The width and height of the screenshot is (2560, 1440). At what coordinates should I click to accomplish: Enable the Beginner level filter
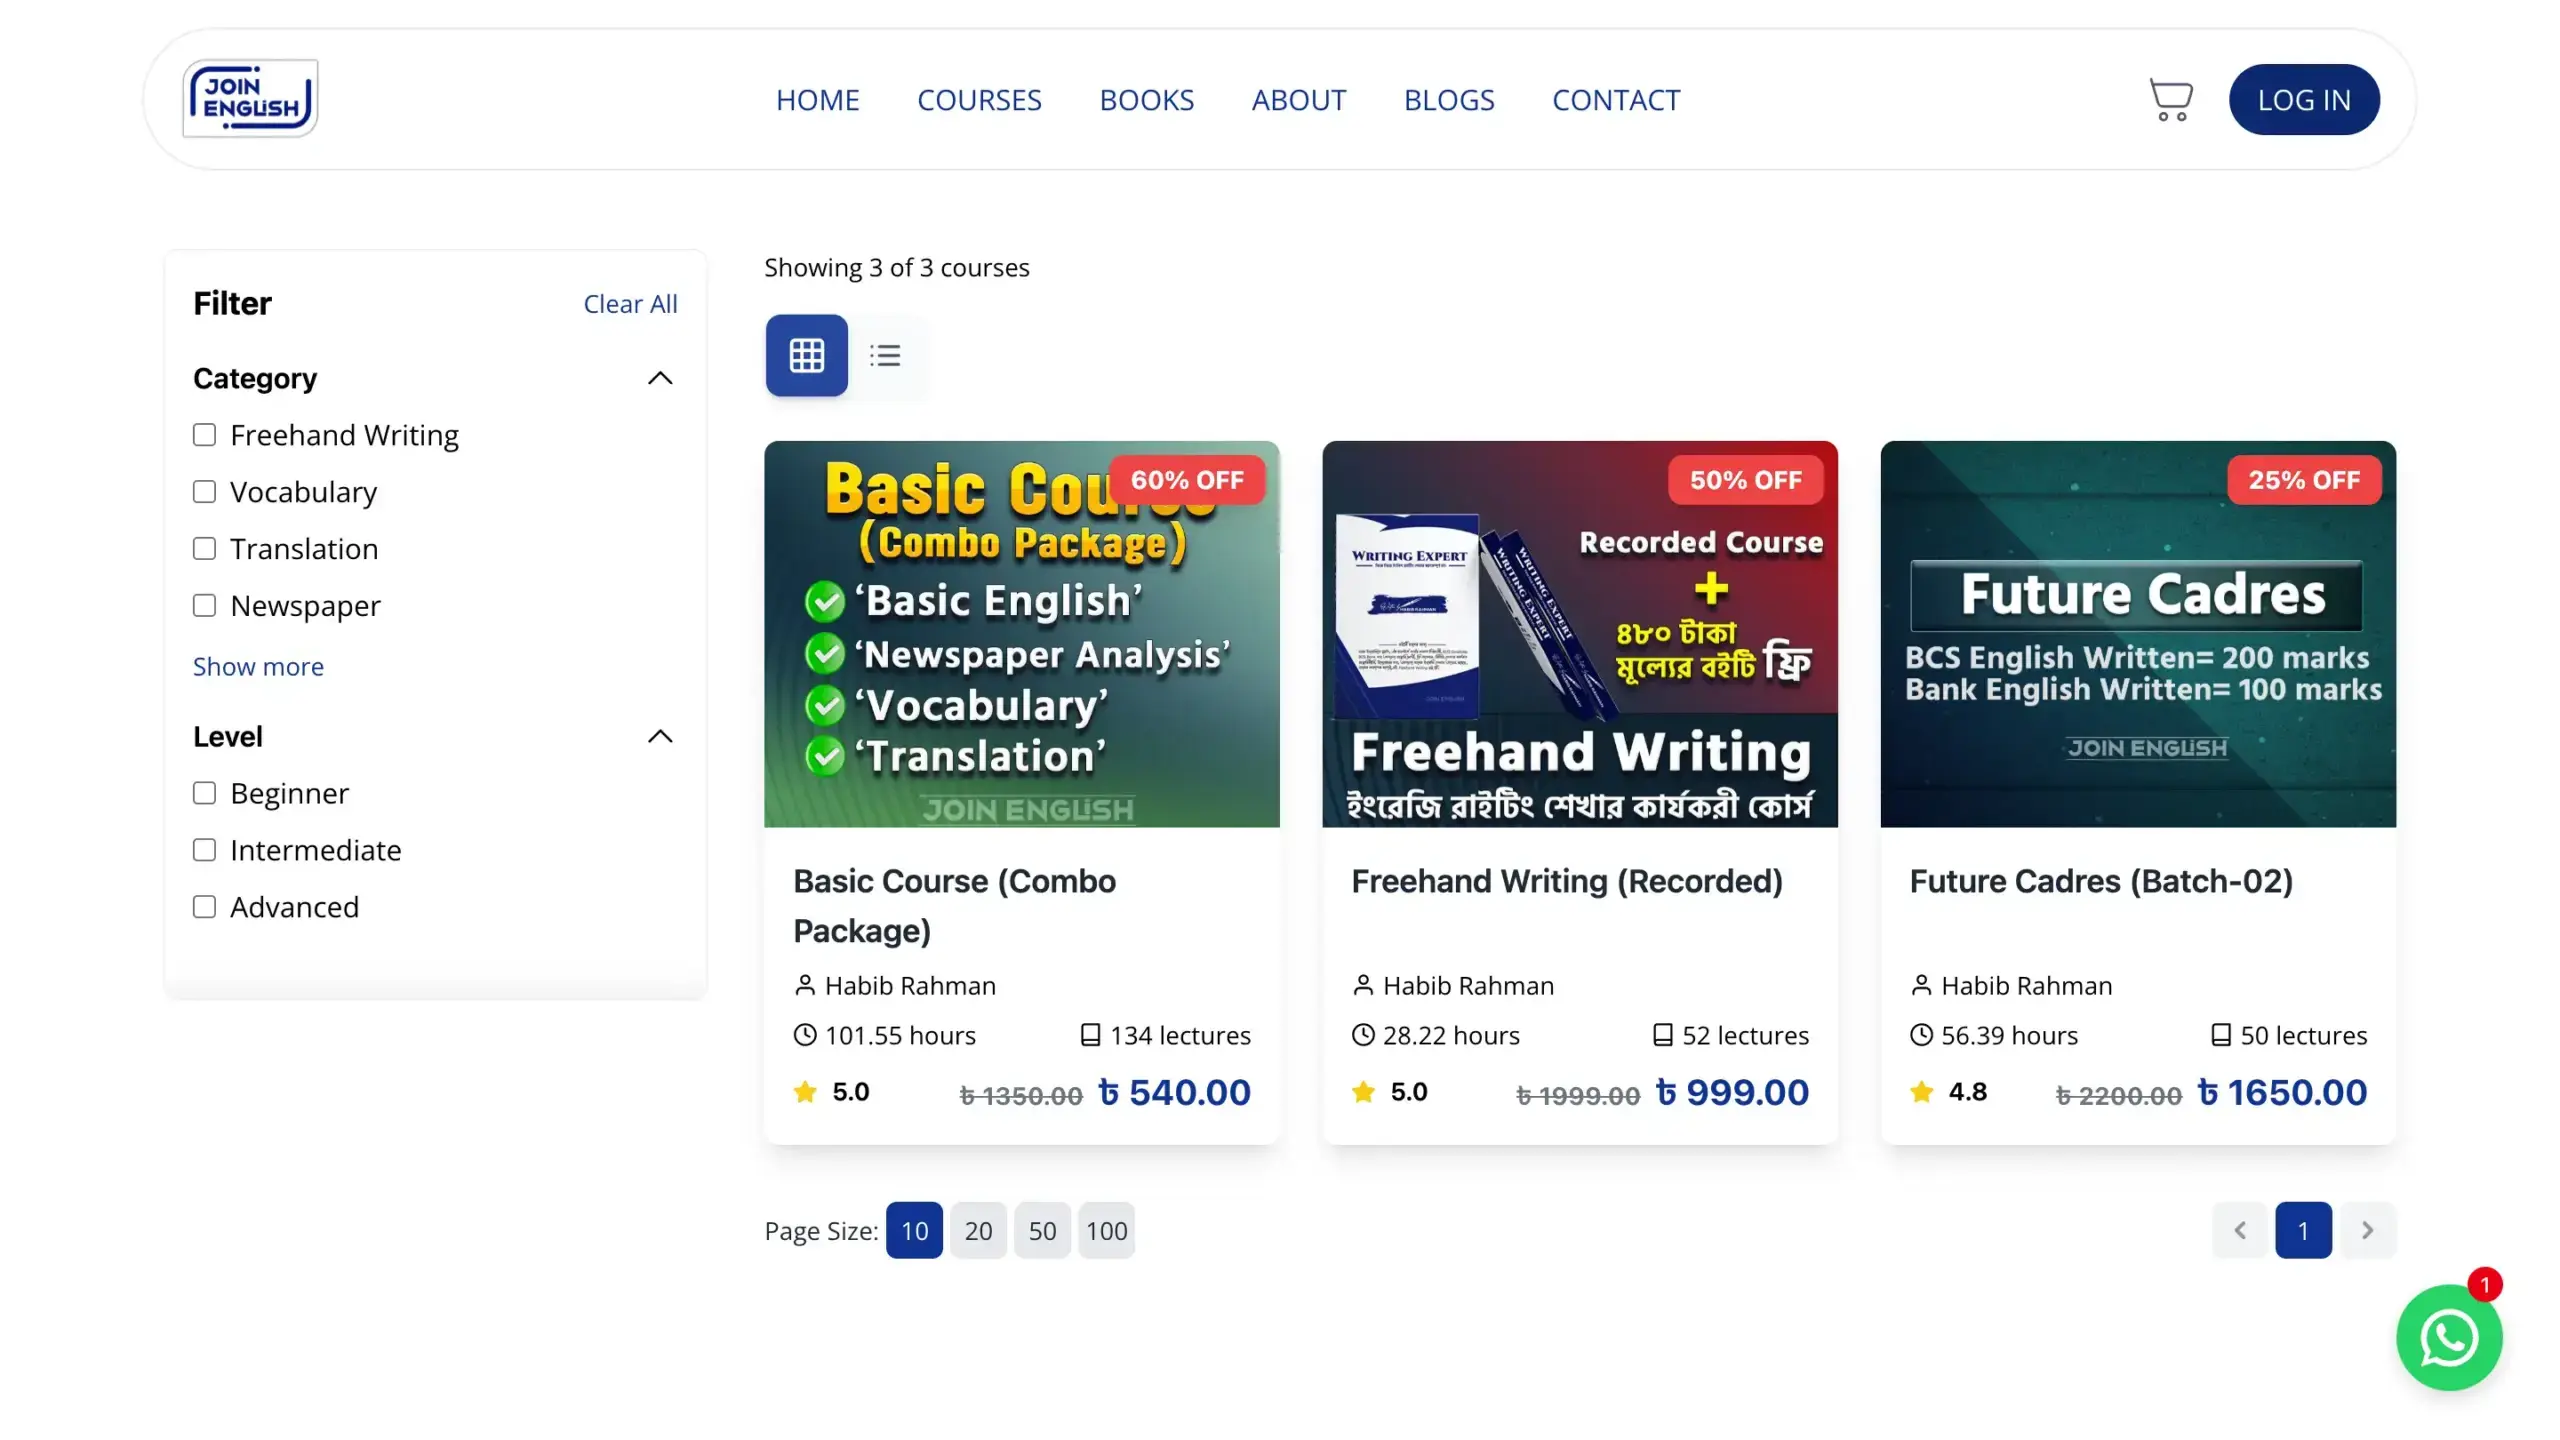(x=204, y=793)
